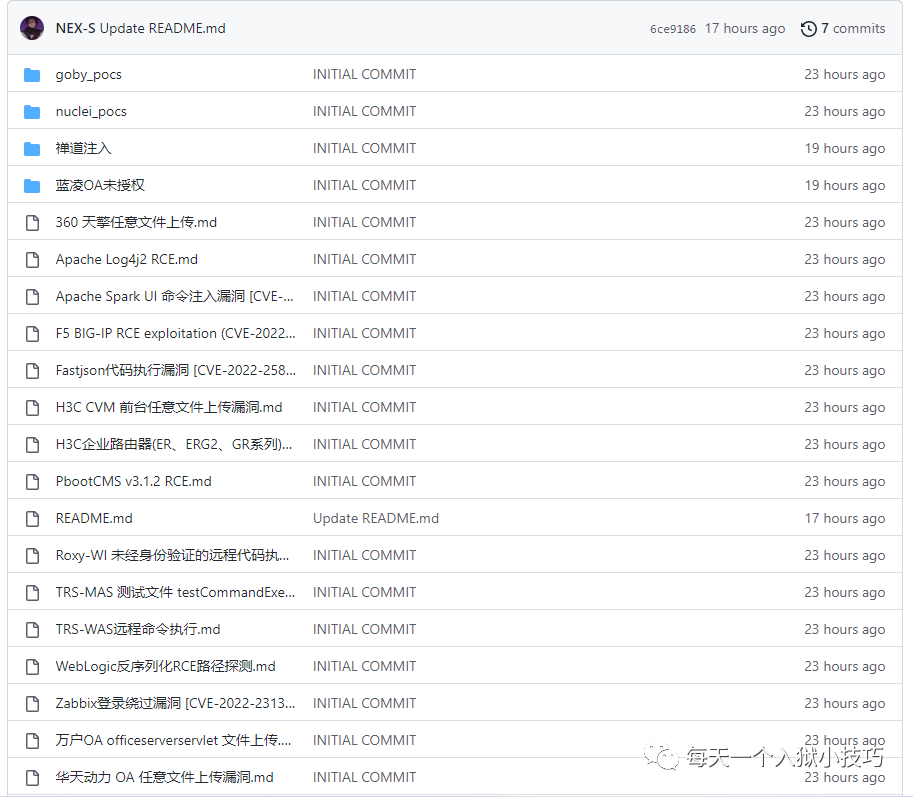Click file icon for H3C企业路由器 file
This screenshot has width=913, height=797.
click(33, 445)
